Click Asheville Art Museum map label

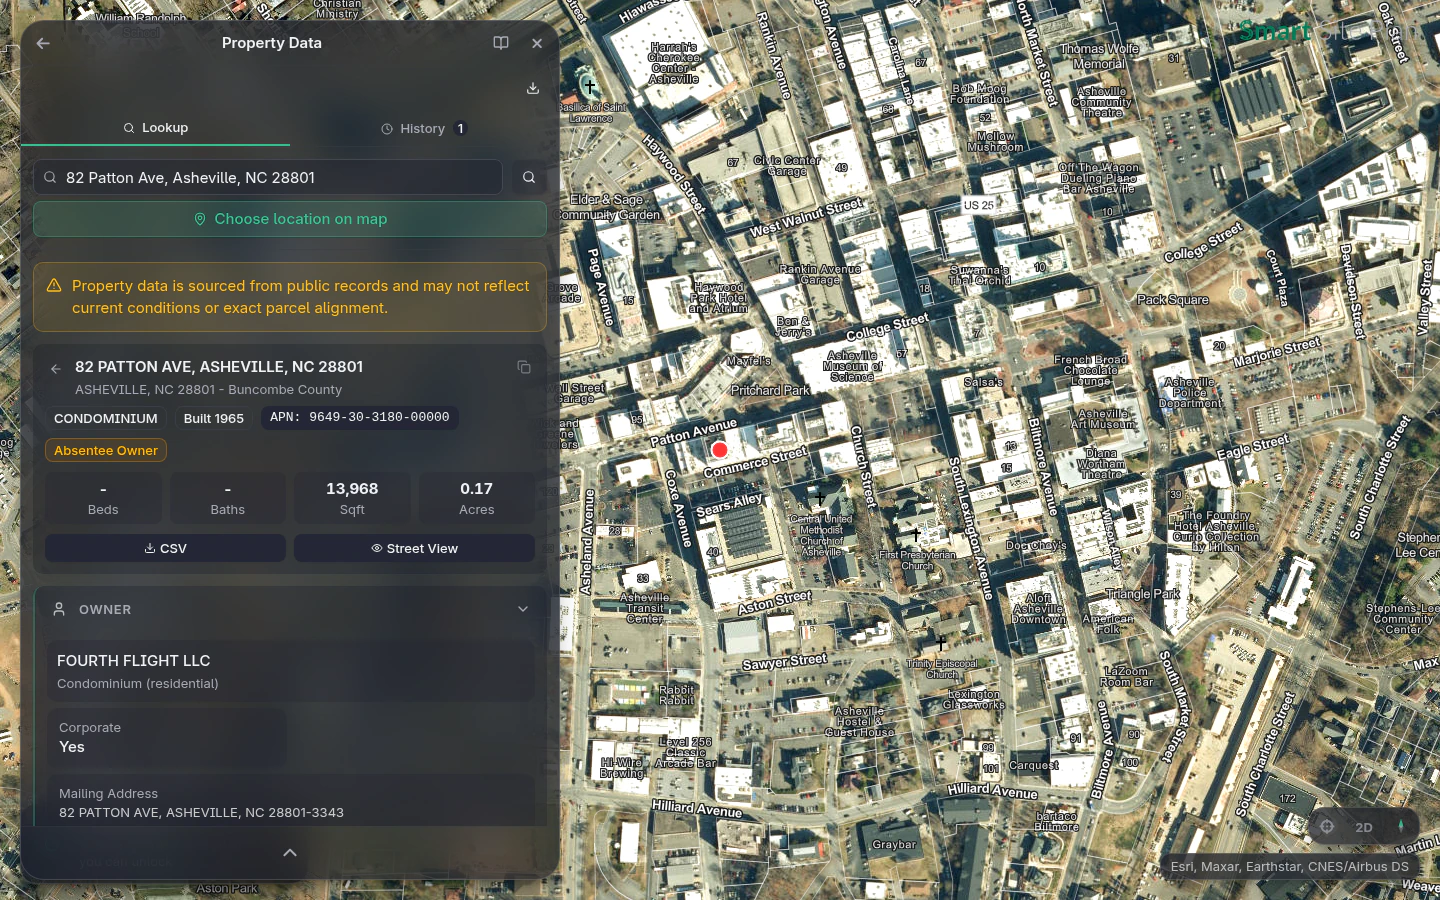[x=1104, y=419]
